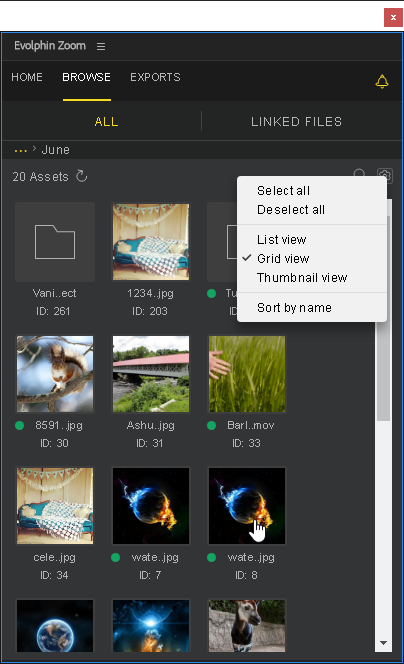
Task: Select the blue glowing light thumbnail
Action: tap(151, 625)
